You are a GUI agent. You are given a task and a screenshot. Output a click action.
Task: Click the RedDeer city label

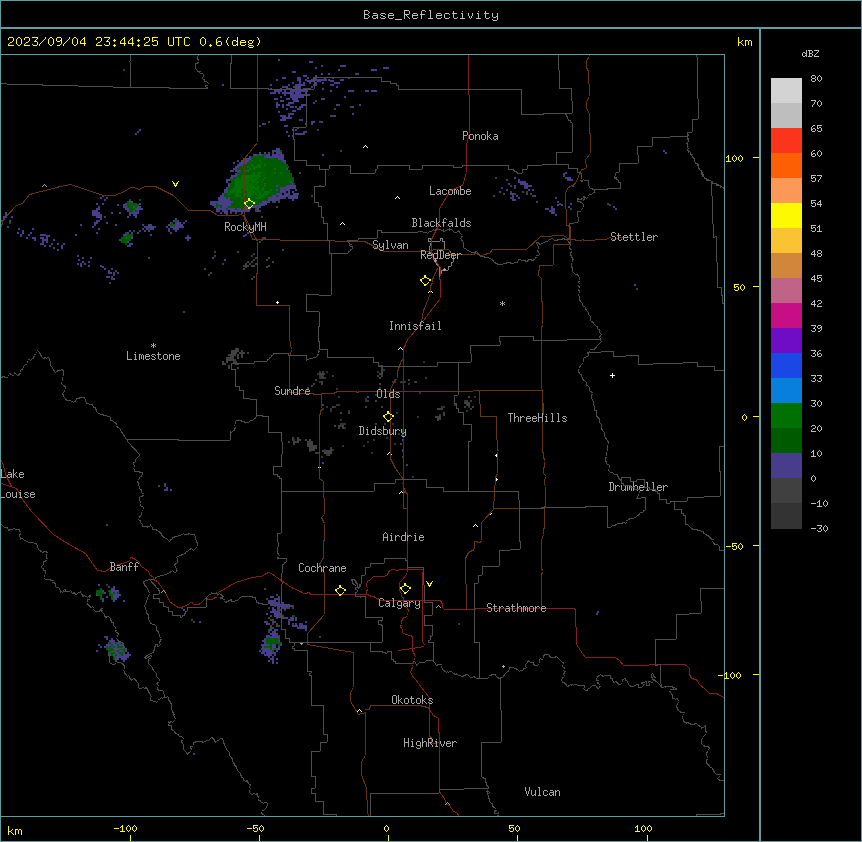[440, 255]
